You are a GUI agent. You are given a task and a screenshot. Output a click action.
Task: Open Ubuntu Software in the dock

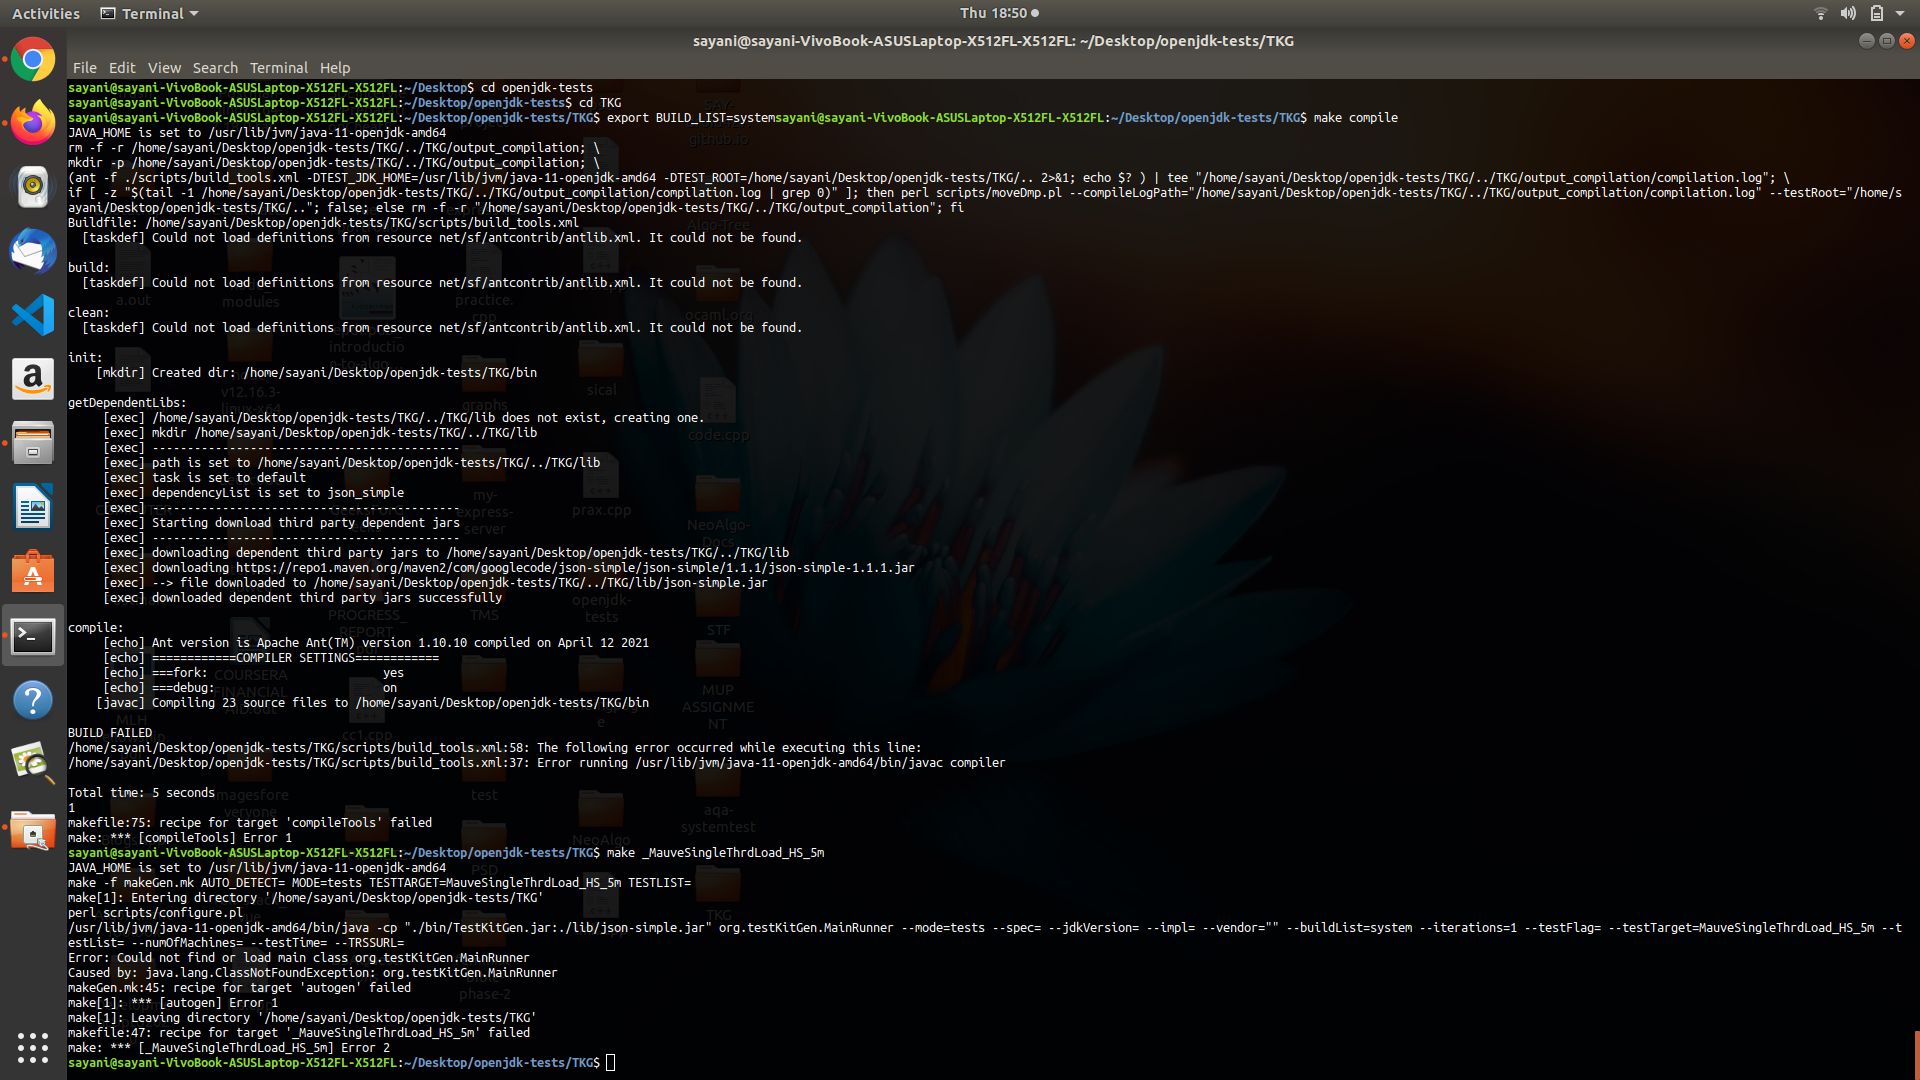point(33,571)
